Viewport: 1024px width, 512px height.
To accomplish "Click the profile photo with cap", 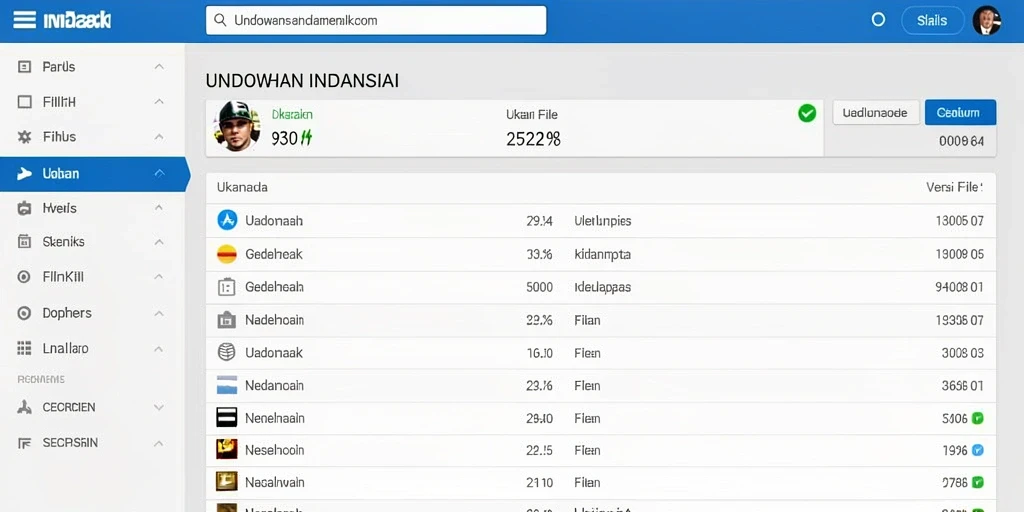I will point(236,127).
